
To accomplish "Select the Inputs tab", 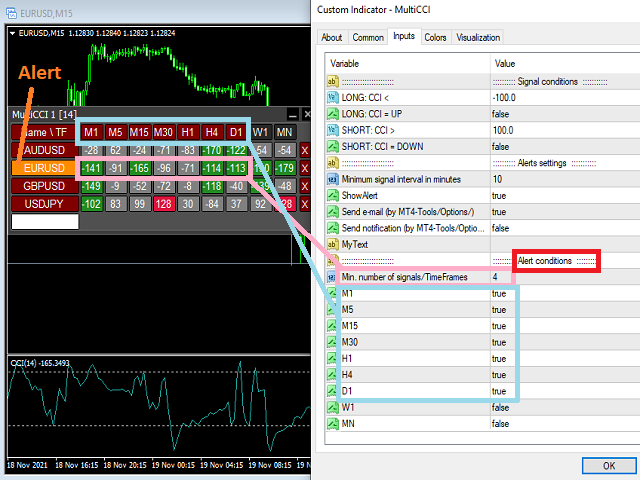I will tap(404, 36).
